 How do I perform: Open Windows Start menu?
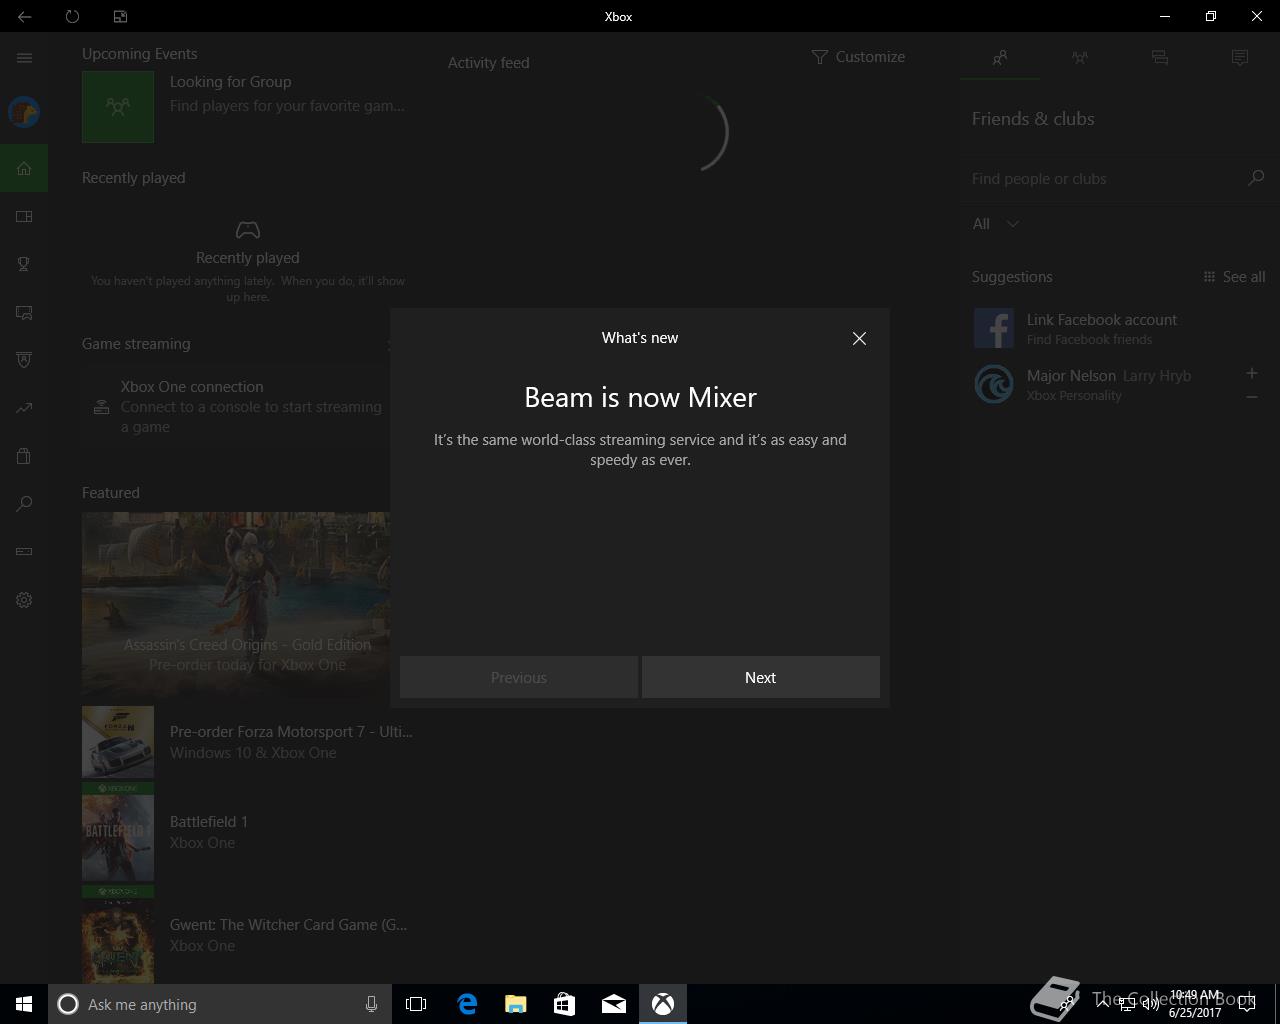[24, 1004]
